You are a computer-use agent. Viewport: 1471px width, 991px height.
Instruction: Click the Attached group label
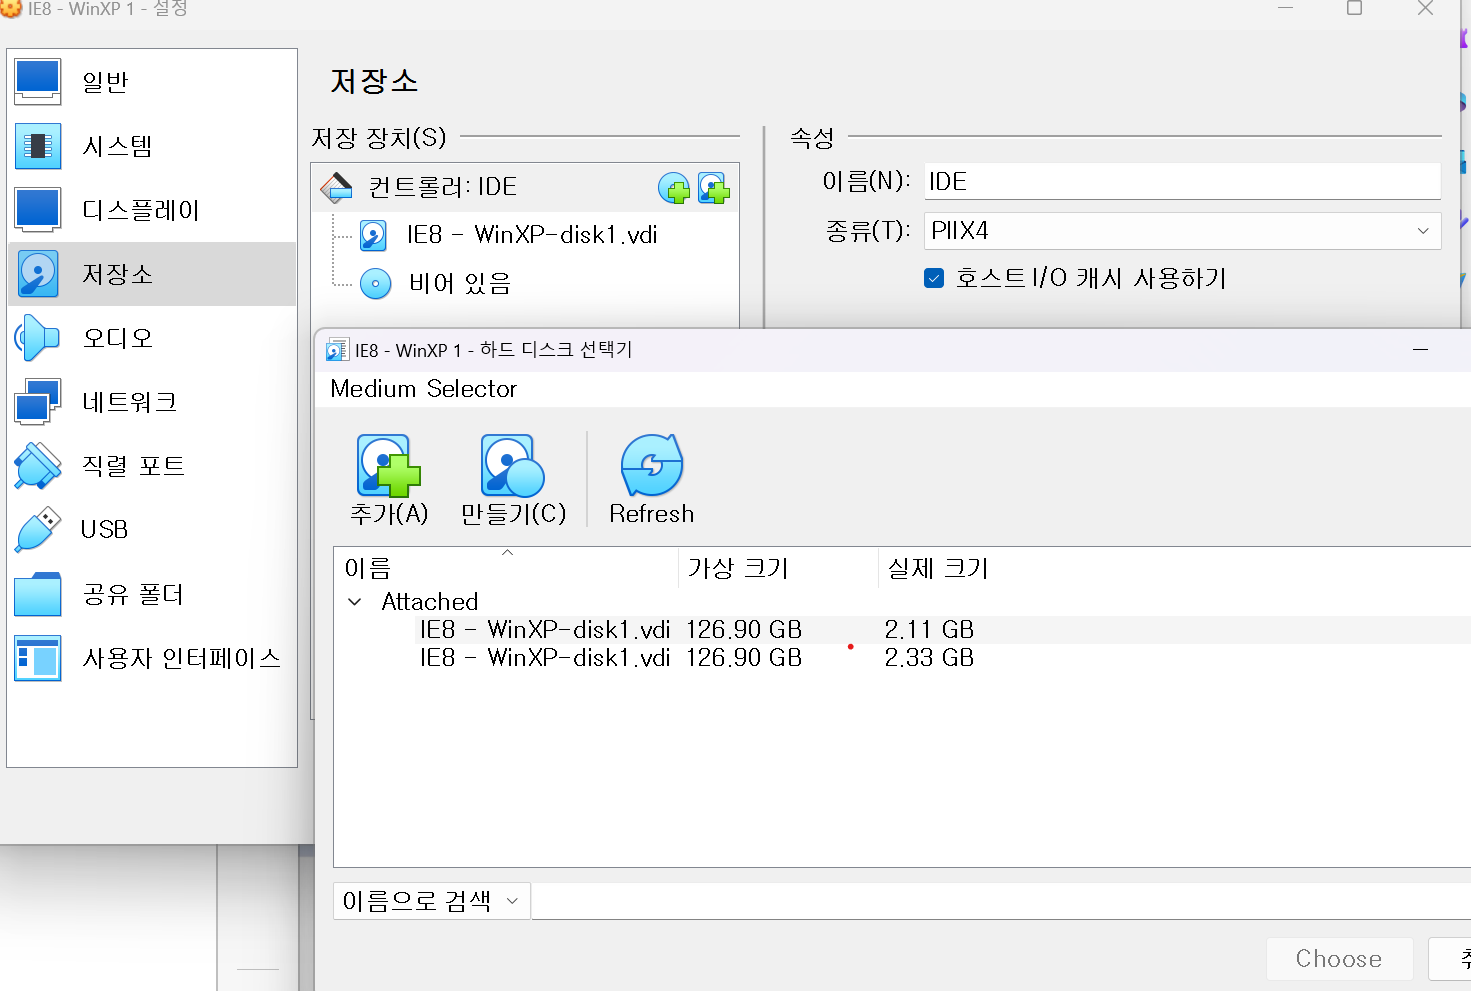point(430,602)
